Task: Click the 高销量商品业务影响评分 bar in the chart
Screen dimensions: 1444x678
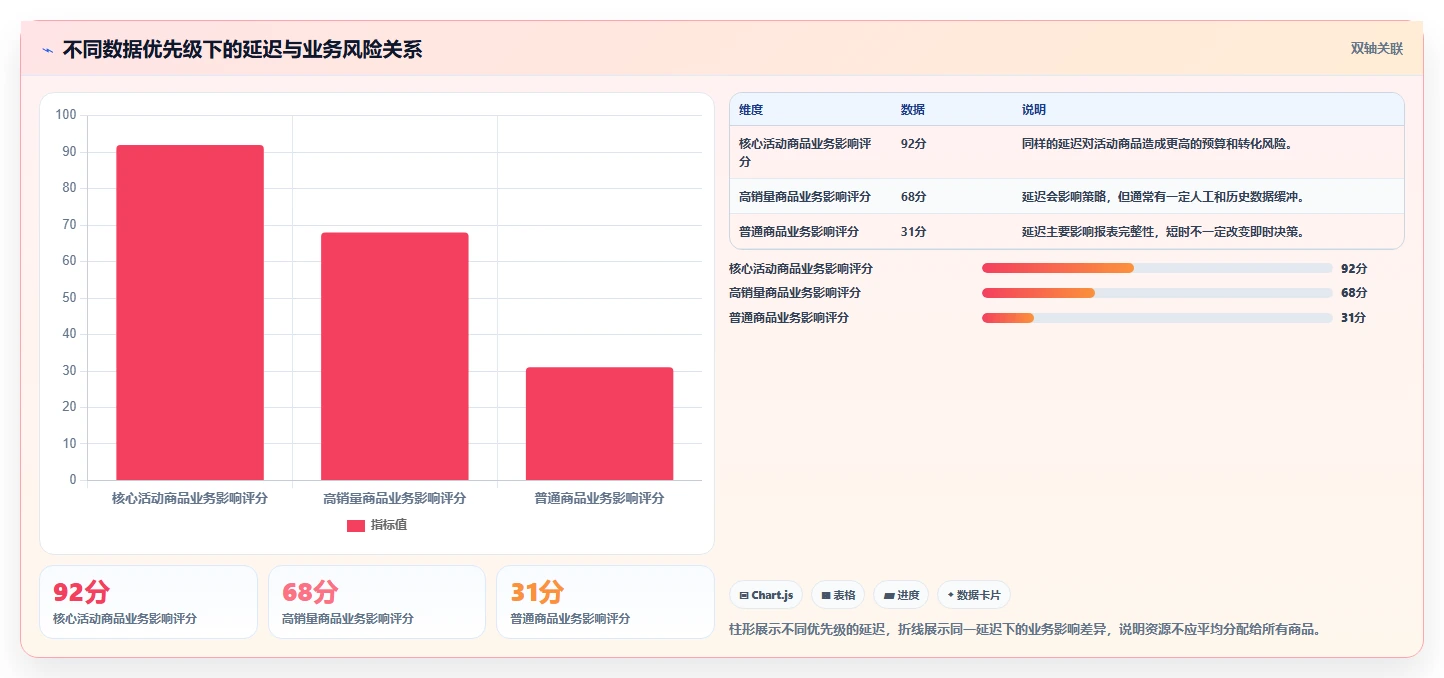Action: point(395,356)
